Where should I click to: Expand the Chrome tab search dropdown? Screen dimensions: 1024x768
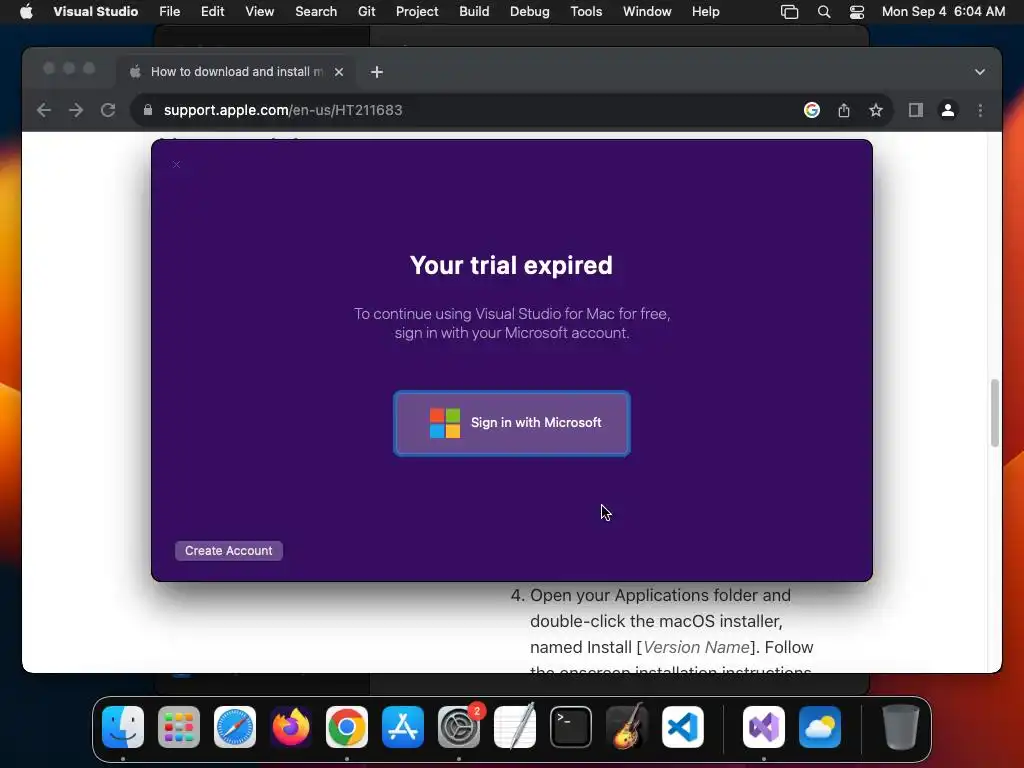(980, 72)
